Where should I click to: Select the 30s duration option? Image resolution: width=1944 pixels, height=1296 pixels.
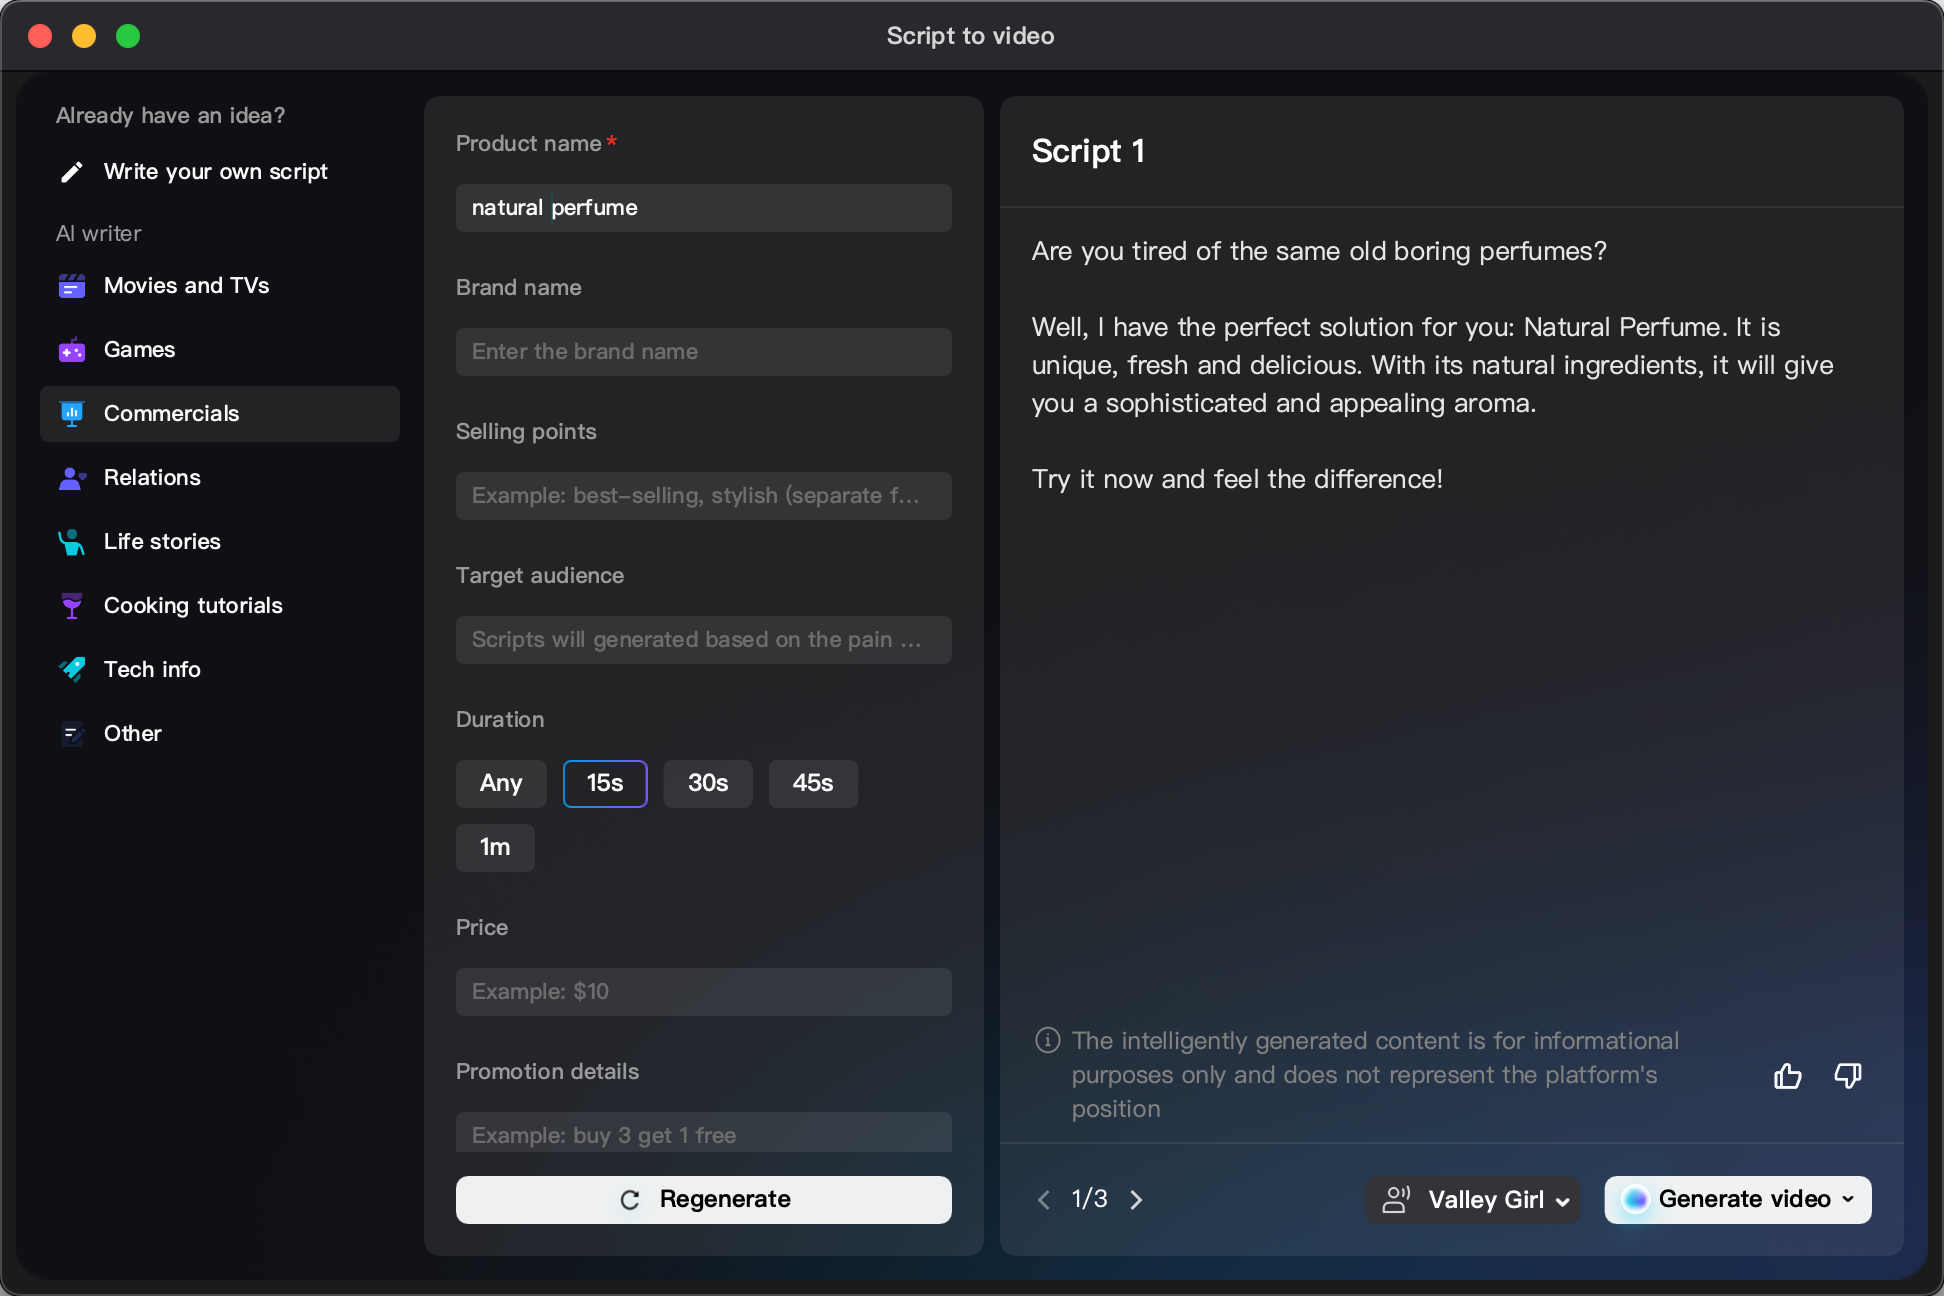pos(707,783)
